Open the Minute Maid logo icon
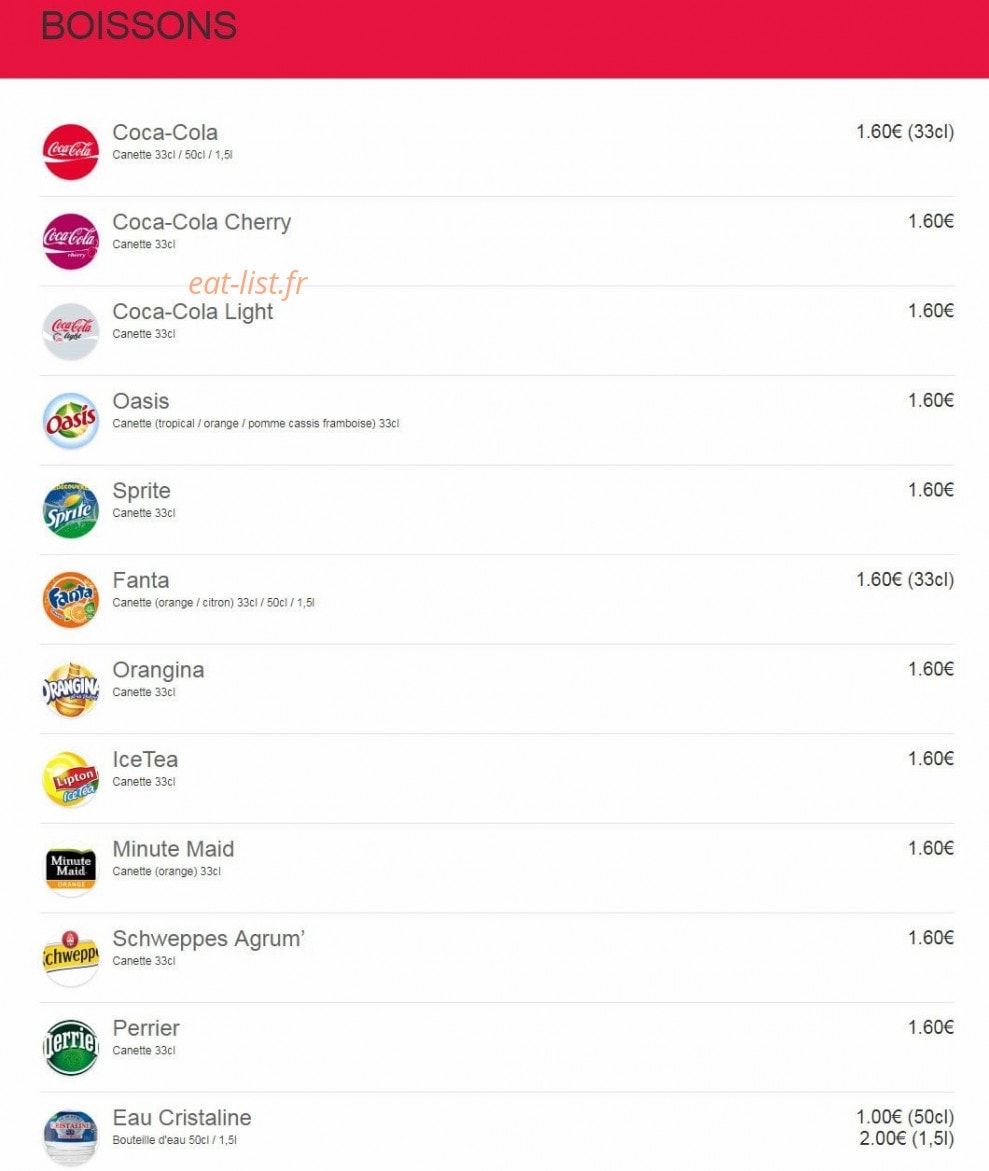 [70, 869]
